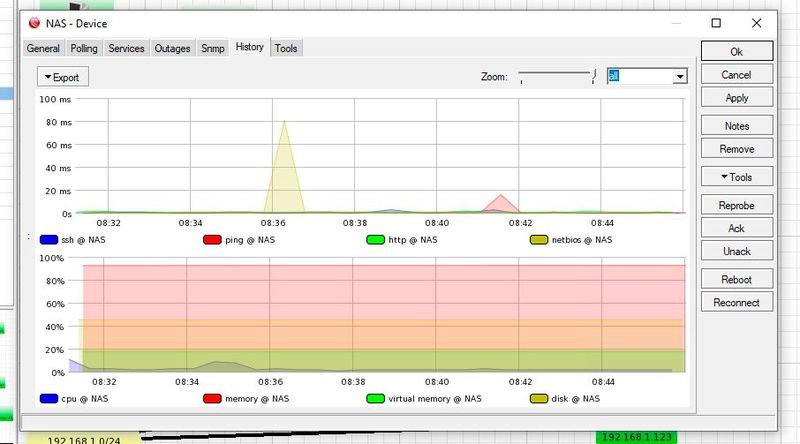Close the NAS - Device window

757,23
